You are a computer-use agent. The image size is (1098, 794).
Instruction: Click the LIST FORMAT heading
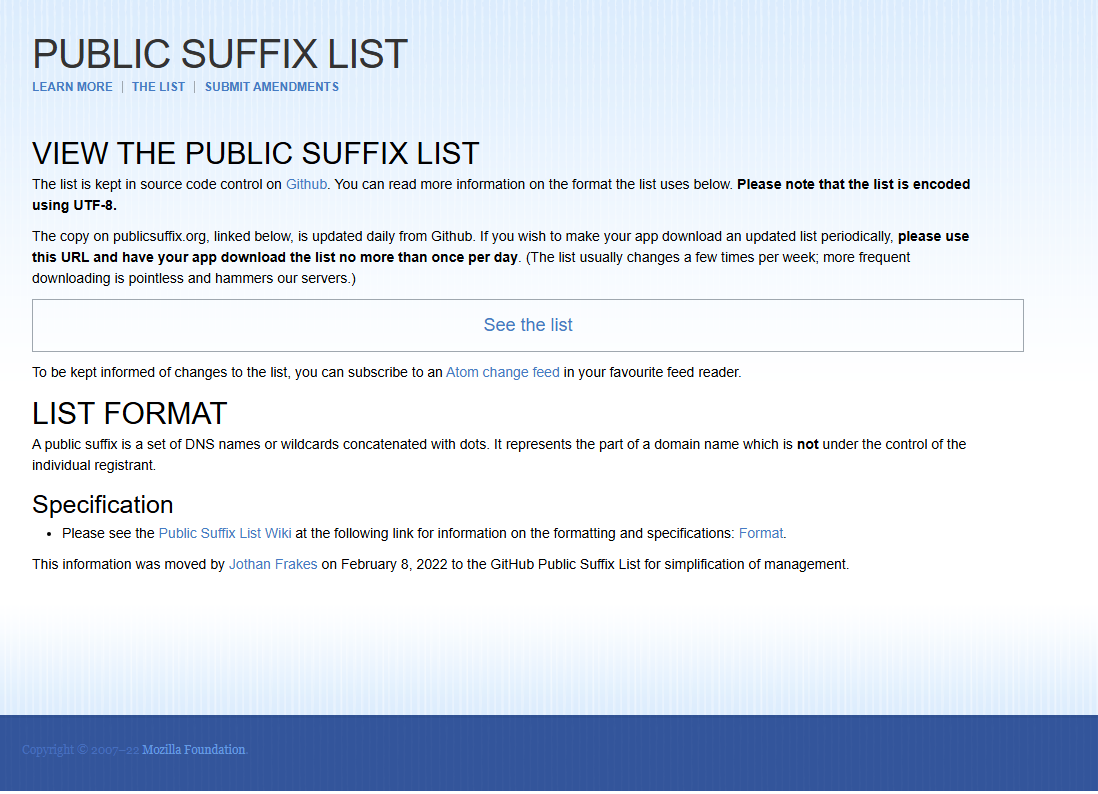(130, 413)
